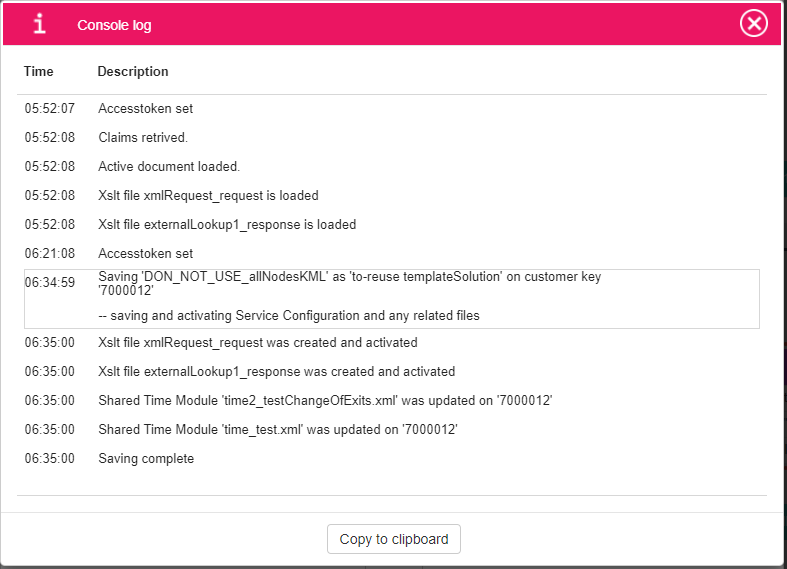
Task: Click the Time column header
Action: pos(39,72)
